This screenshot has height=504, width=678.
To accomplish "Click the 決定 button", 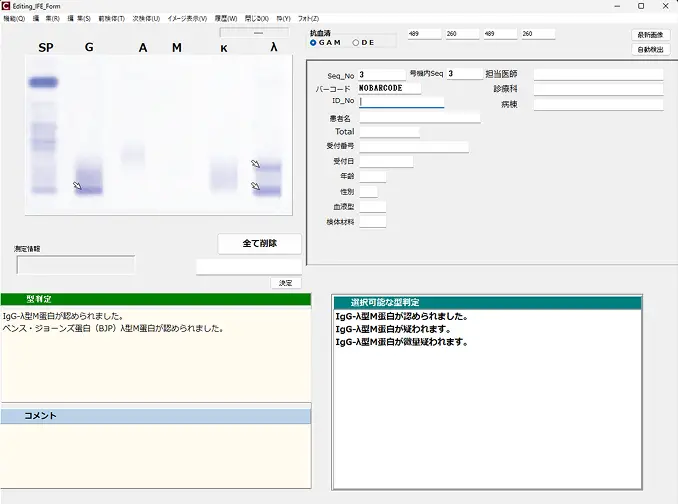I will [x=285, y=283].
